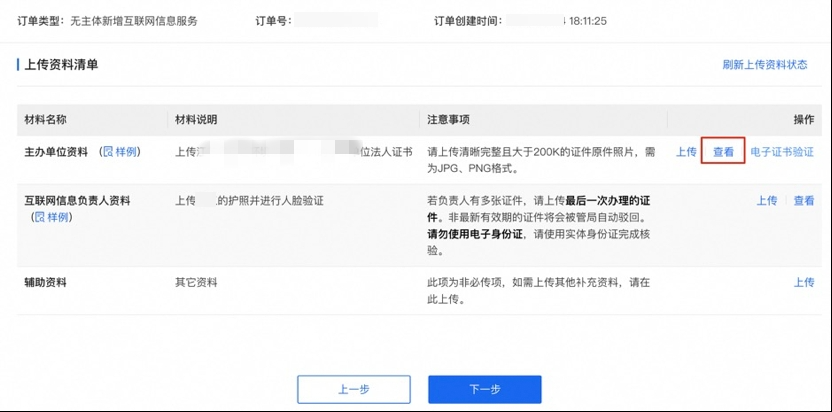Click the 订单号 label
Screen dimensions: 832x412
click(273, 21)
